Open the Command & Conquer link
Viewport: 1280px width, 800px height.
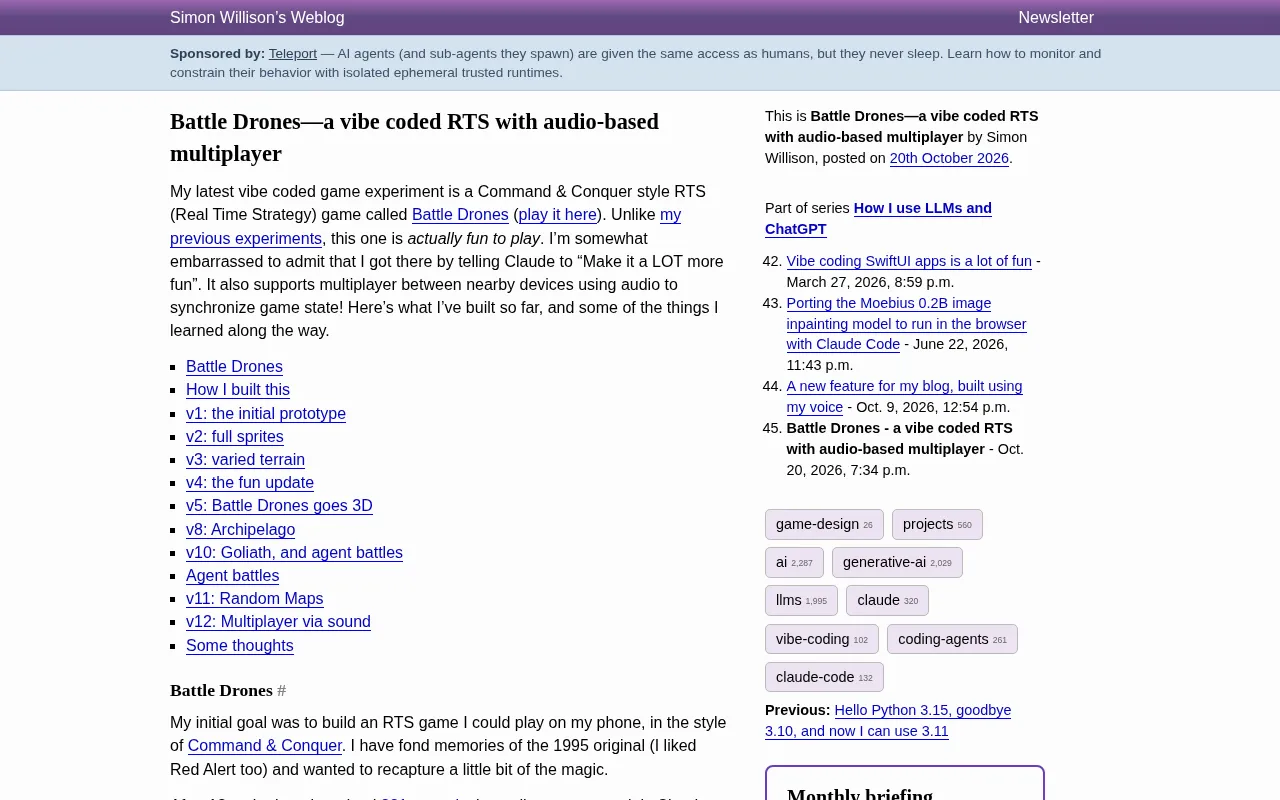[265, 745]
